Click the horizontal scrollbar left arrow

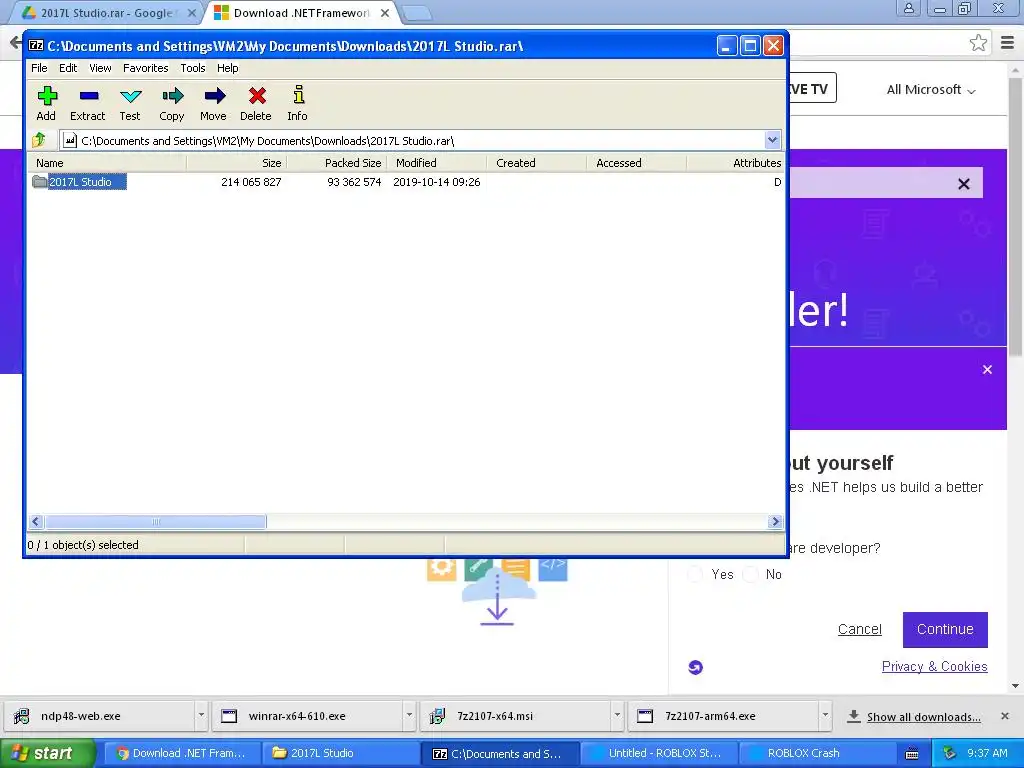click(x=36, y=522)
